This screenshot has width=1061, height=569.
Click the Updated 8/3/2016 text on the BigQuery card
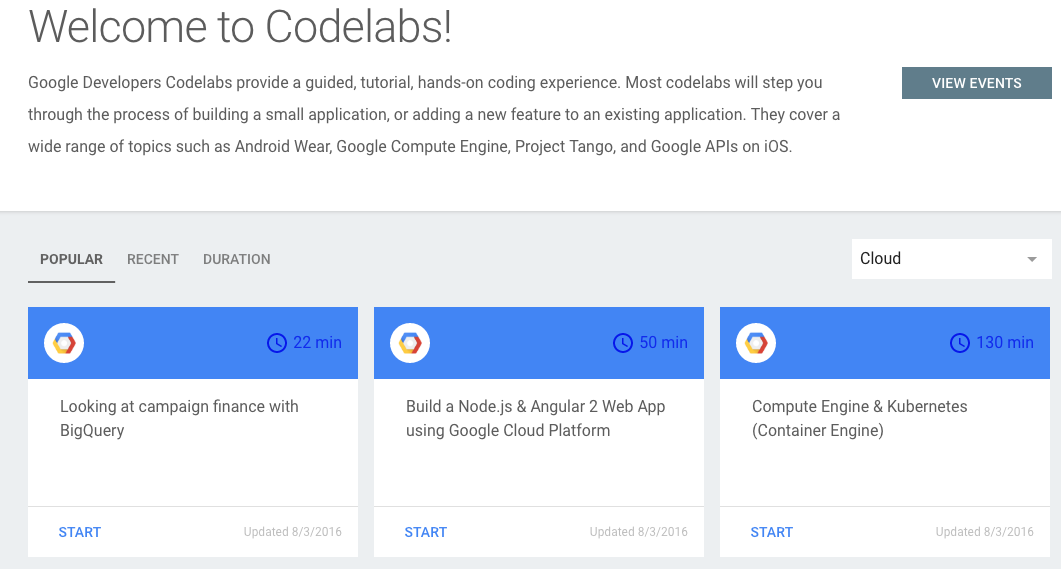pyautogui.click(x=292, y=532)
